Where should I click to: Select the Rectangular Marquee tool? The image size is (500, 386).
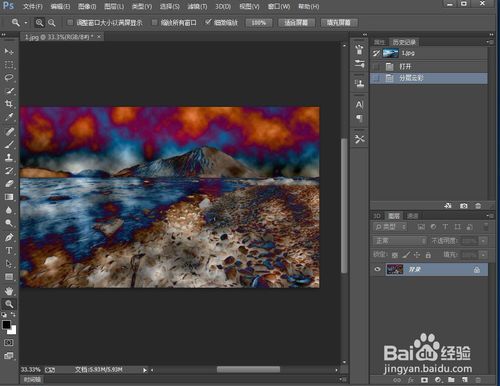(9, 64)
